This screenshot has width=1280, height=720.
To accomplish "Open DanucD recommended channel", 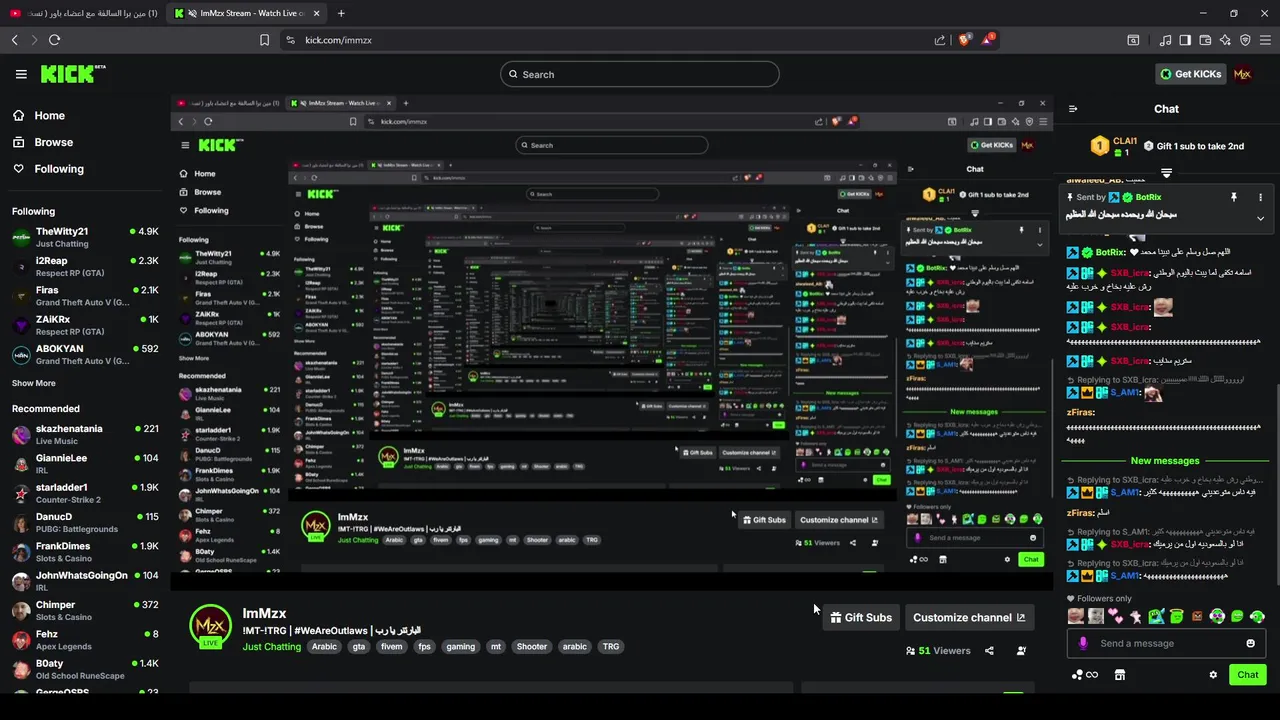I will (85, 523).
